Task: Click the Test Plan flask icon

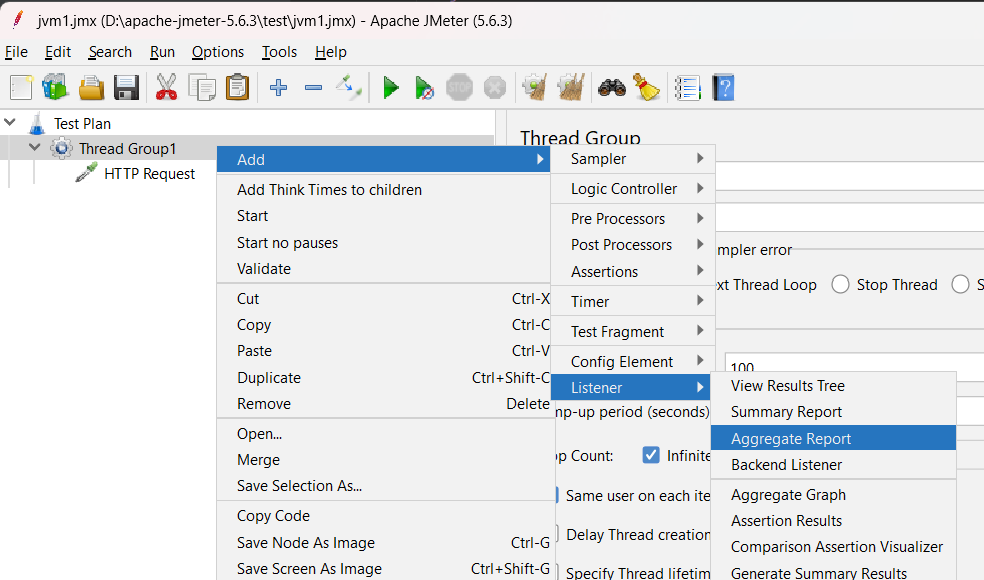Action: 37,124
